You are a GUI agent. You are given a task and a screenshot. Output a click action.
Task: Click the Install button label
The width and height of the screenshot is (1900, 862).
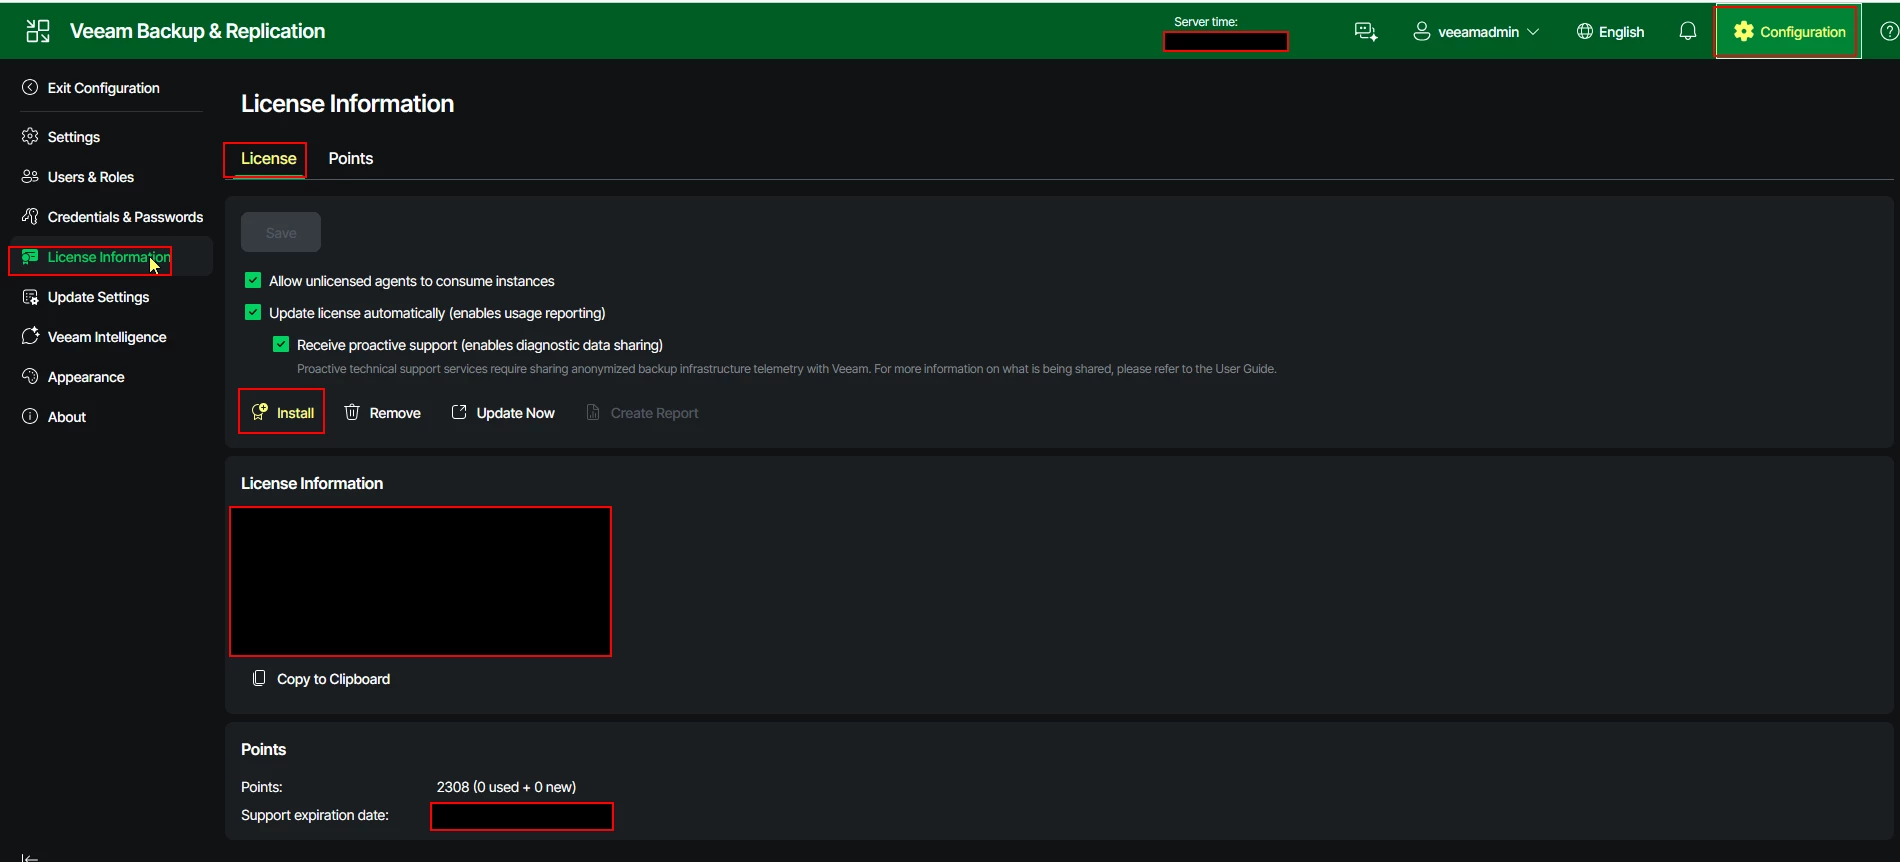click(x=295, y=413)
